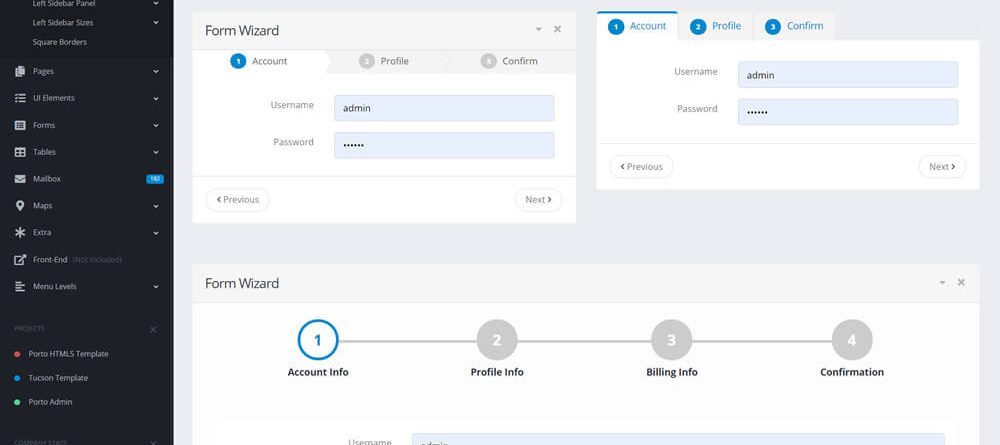Click the Pages icon in the sidebar

point(20,71)
